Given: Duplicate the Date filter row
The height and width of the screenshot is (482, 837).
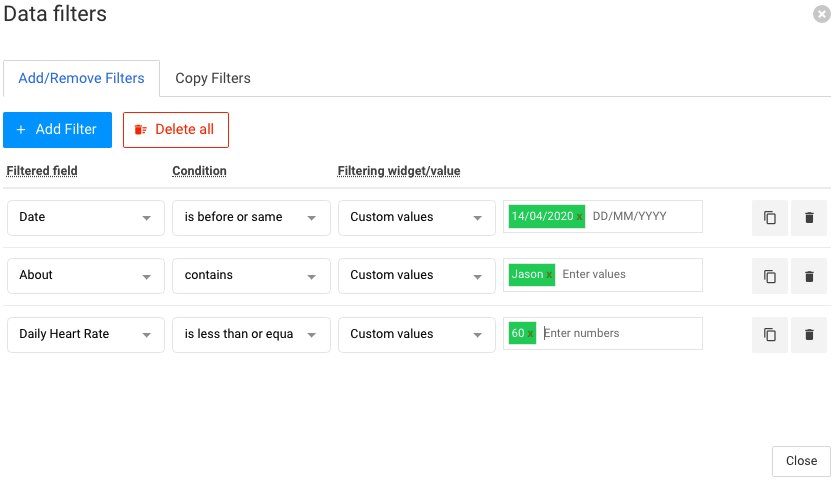Looking at the screenshot, I should coord(769,218).
